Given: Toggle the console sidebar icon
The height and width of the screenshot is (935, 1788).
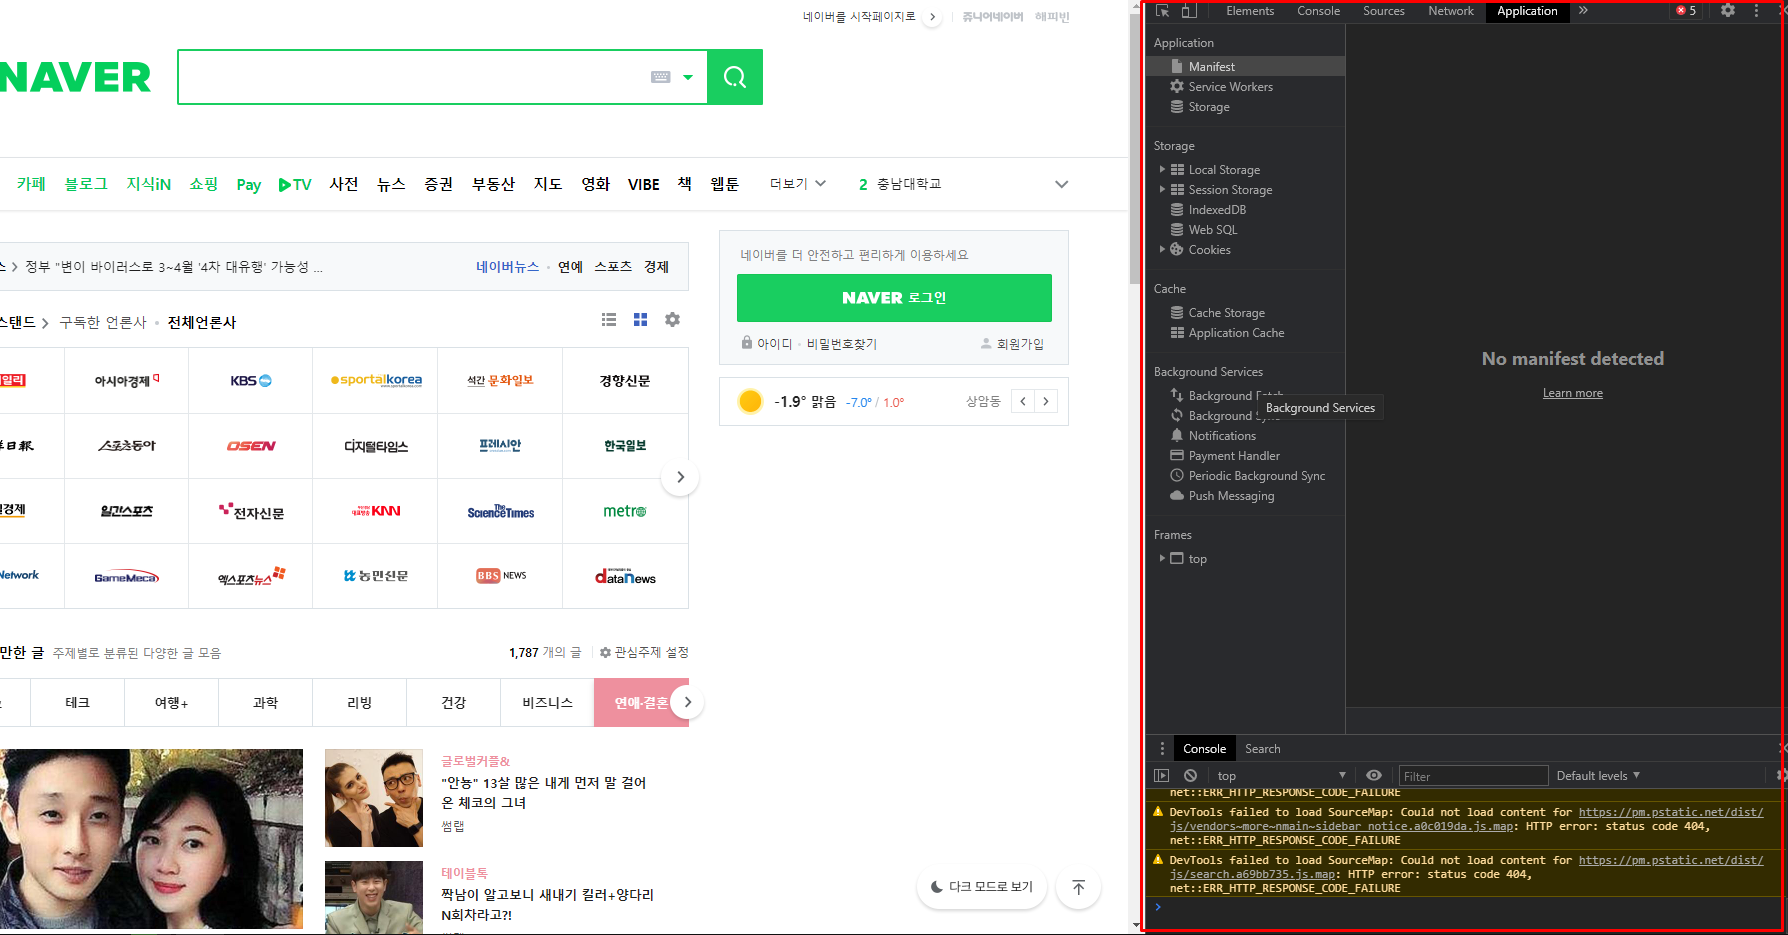Looking at the screenshot, I should tap(1161, 776).
